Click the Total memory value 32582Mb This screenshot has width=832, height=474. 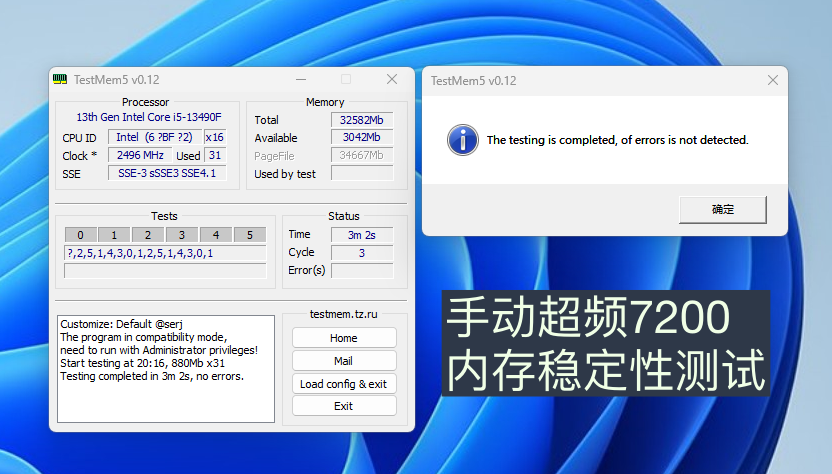362,120
